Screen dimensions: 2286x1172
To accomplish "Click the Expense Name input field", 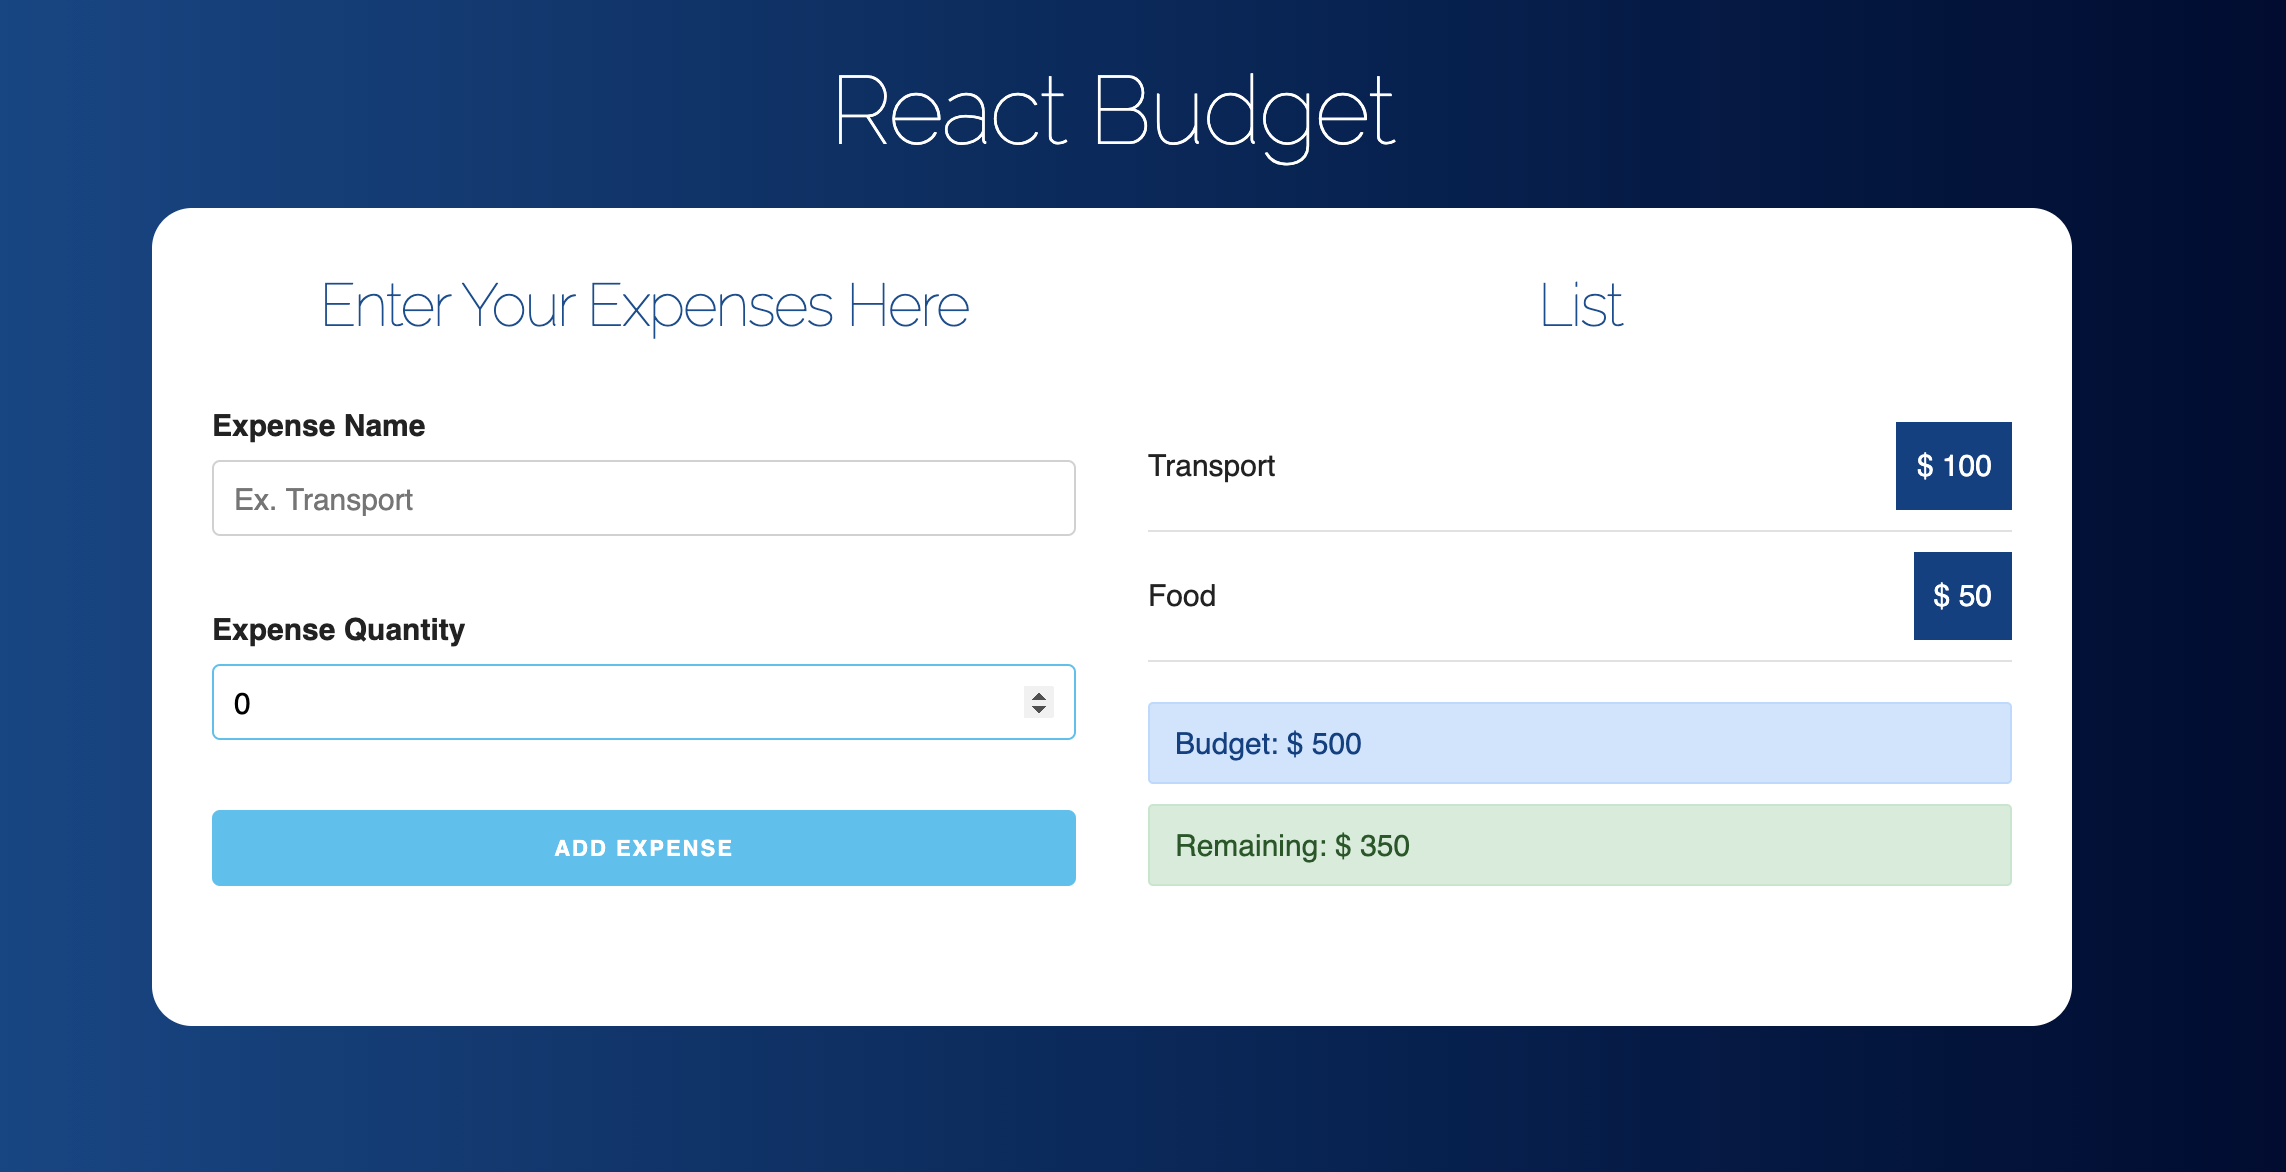I will click(643, 498).
